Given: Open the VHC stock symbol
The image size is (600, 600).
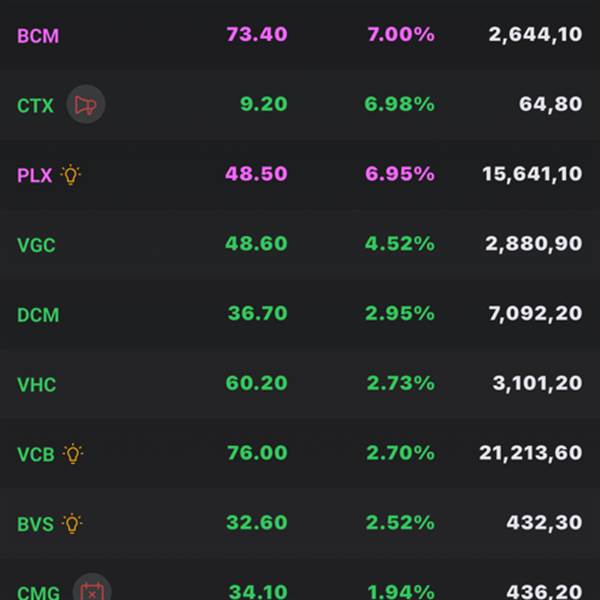Looking at the screenshot, I should 37,385.
